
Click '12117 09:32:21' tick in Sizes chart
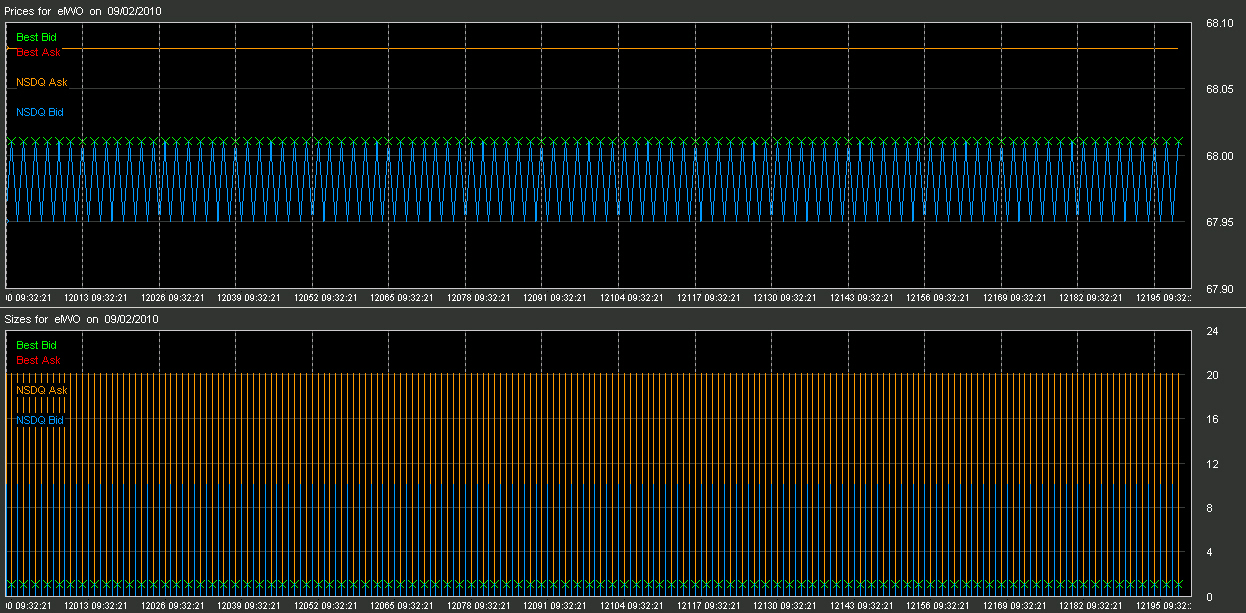(x=709, y=606)
